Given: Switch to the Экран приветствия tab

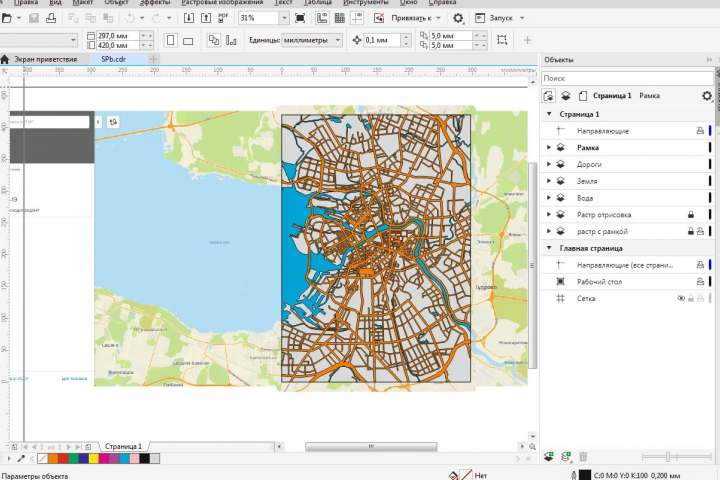Looking at the screenshot, I should (x=44, y=59).
